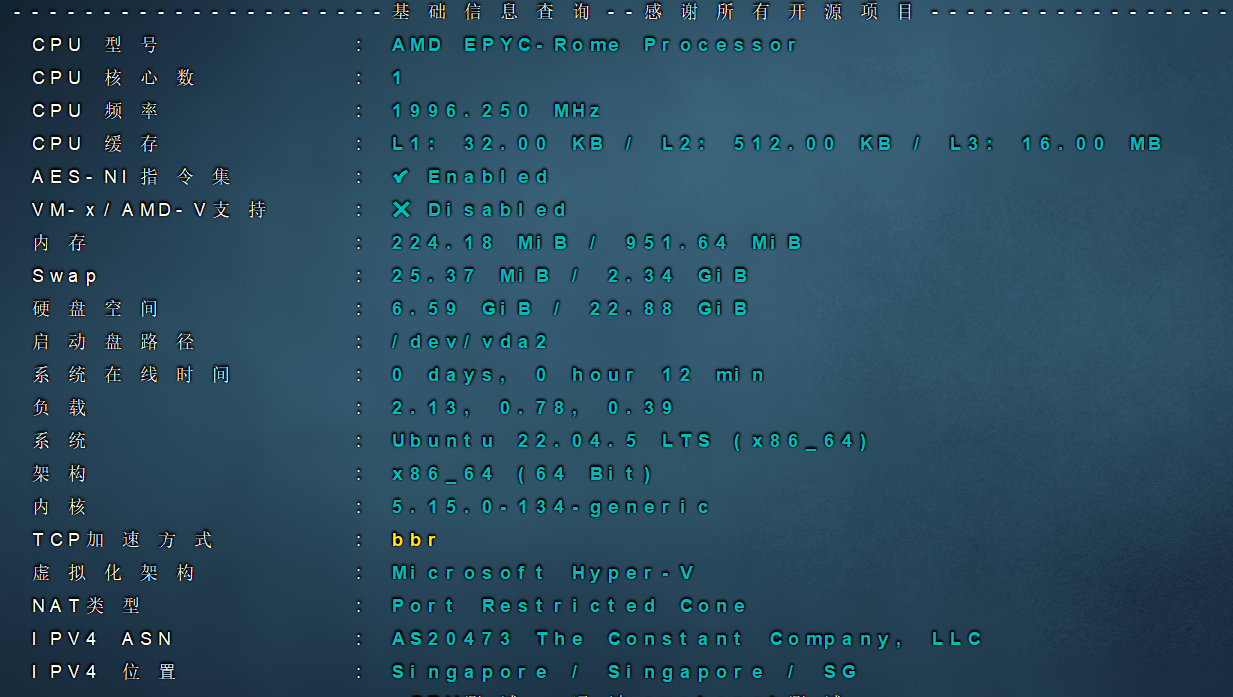Image resolution: width=1233 pixels, height=697 pixels.
Task: Click the load average 2.13, 0.78, 0.39
Action: point(533,408)
